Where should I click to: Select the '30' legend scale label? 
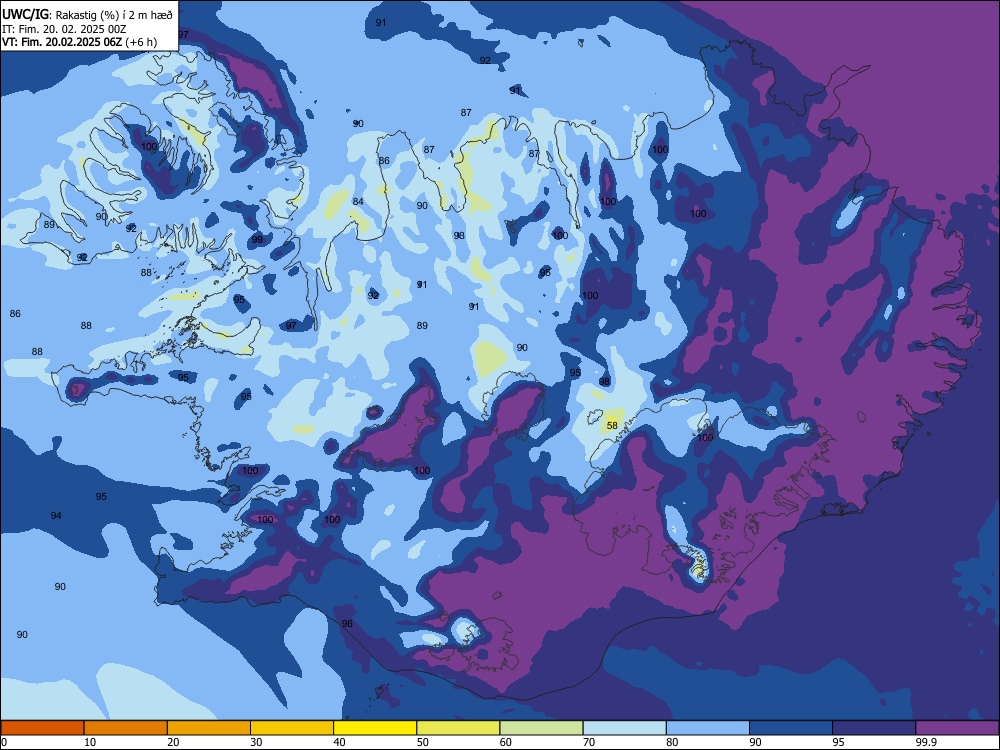256,742
